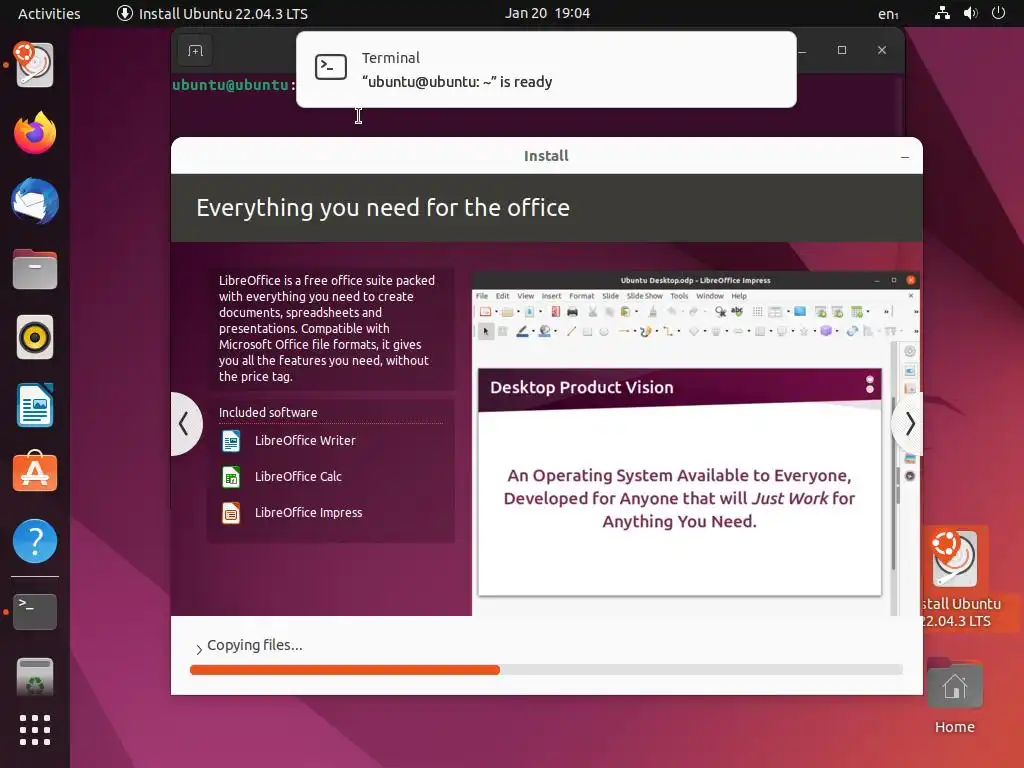Open LibreOffice Writer from the dock

tap(35, 405)
